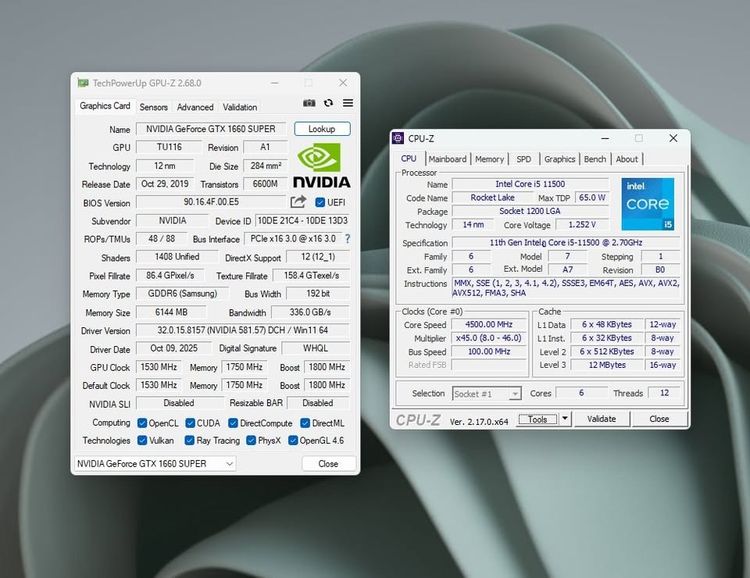
Task: Click the NVIDIA logo in GPU-Z
Action: pos(321,165)
